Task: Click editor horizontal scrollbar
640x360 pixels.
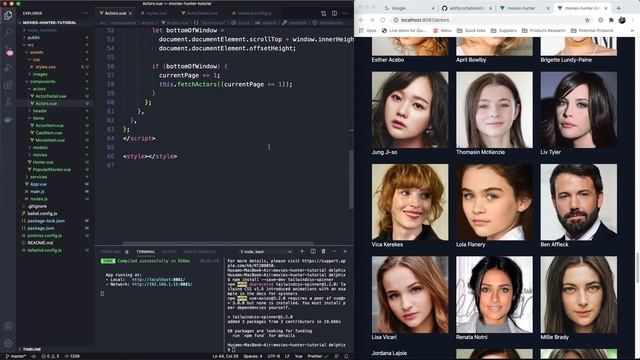Action: (218, 243)
